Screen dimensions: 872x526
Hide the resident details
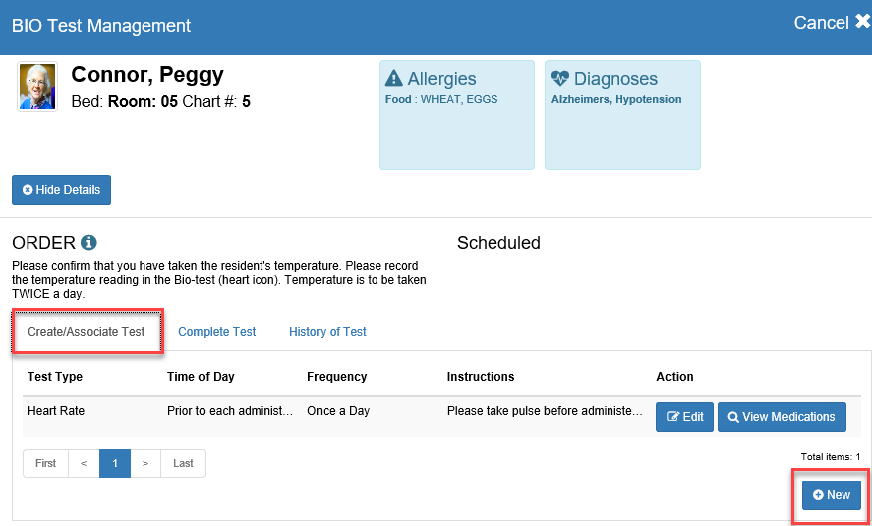point(61,190)
